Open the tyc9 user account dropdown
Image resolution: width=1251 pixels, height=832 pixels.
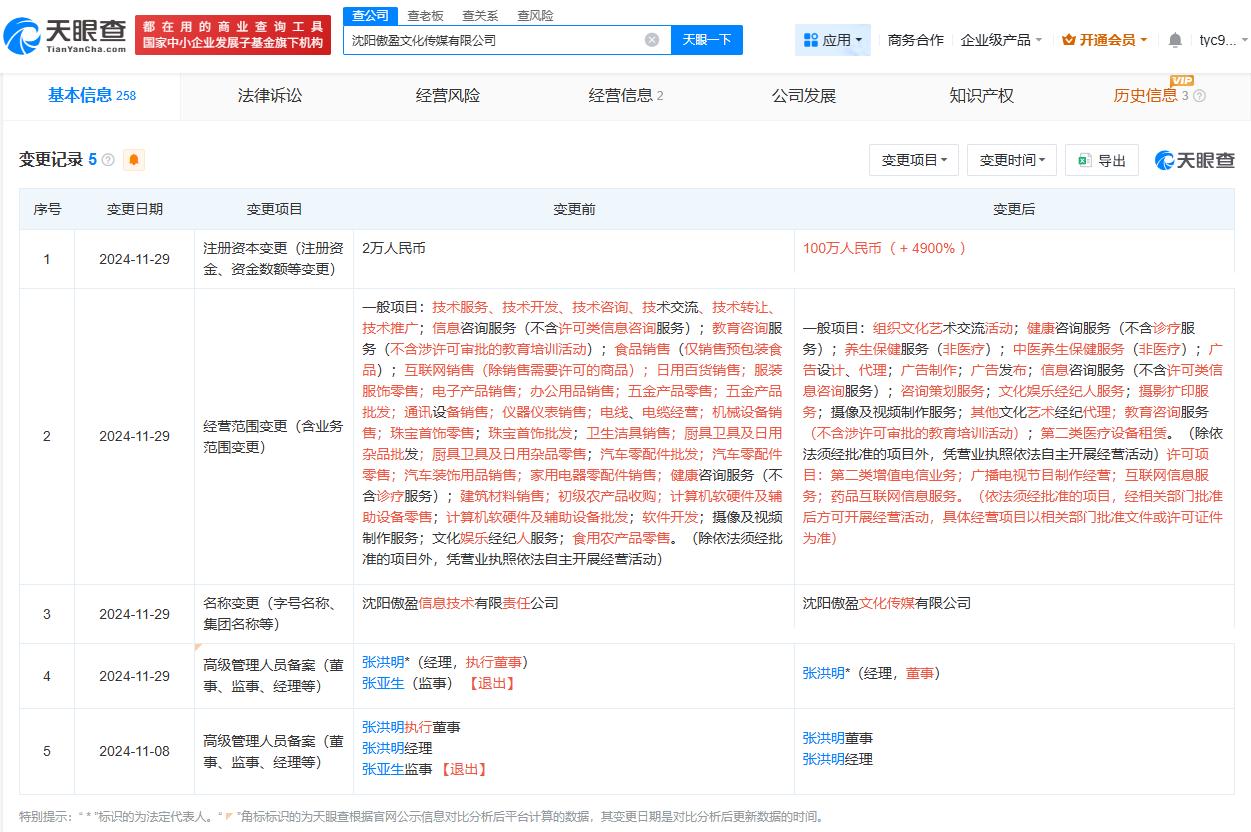[1224, 40]
